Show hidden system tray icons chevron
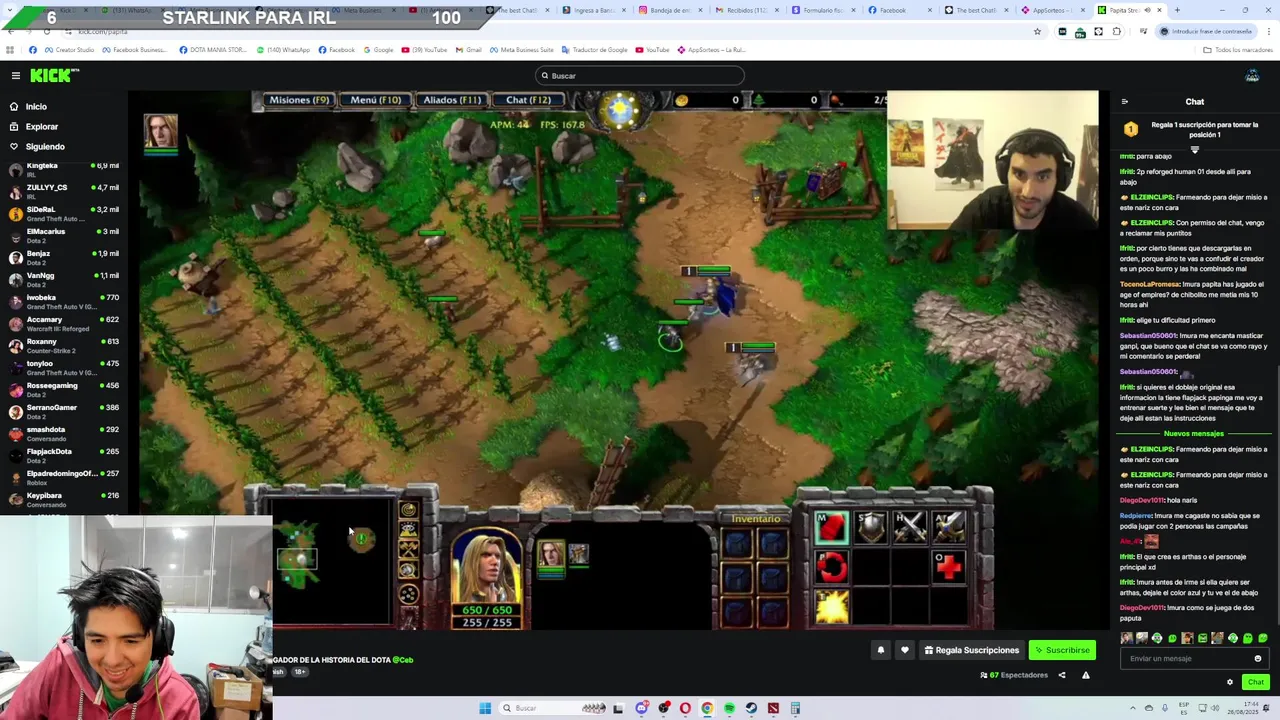The height and width of the screenshot is (720, 1280). [1133, 708]
